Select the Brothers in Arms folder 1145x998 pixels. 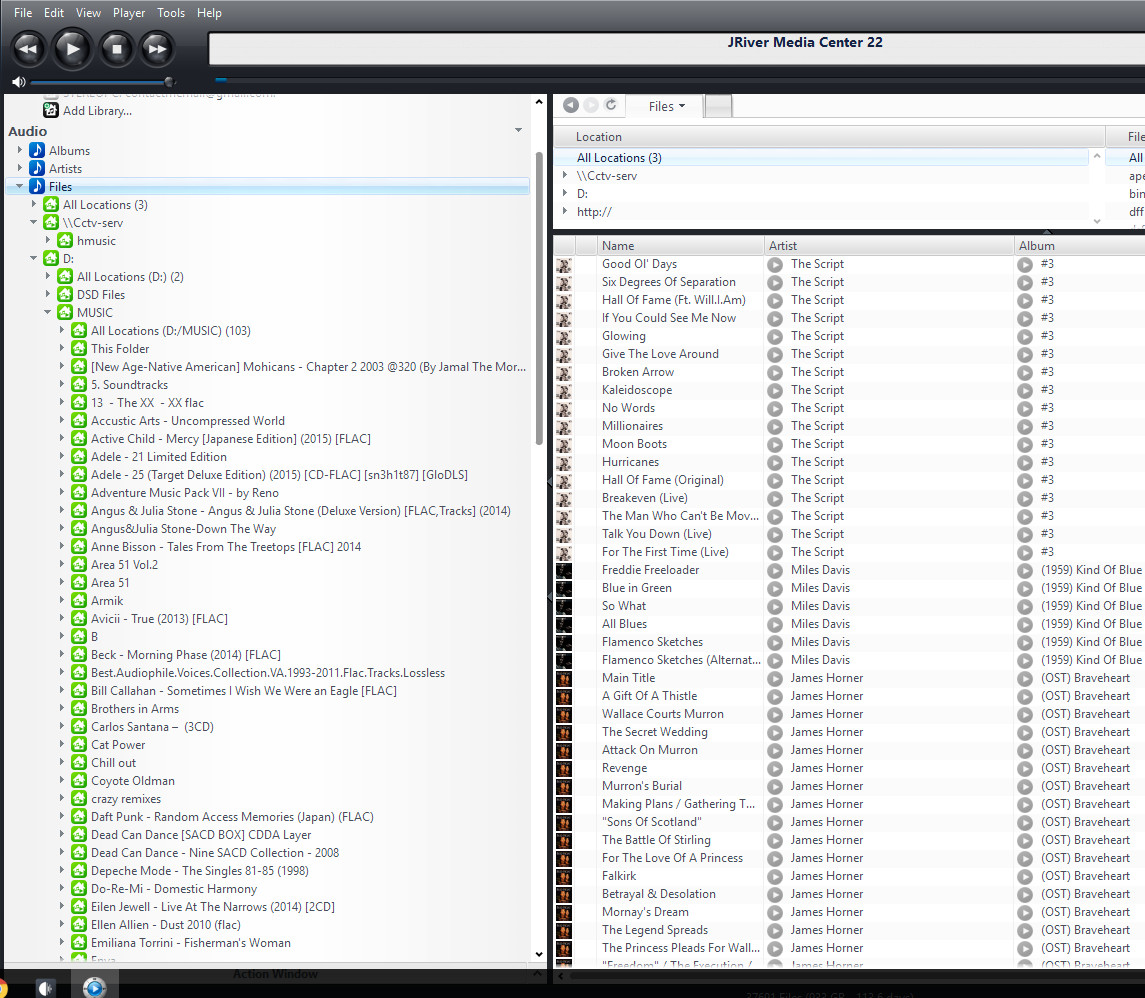click(134, 708)
